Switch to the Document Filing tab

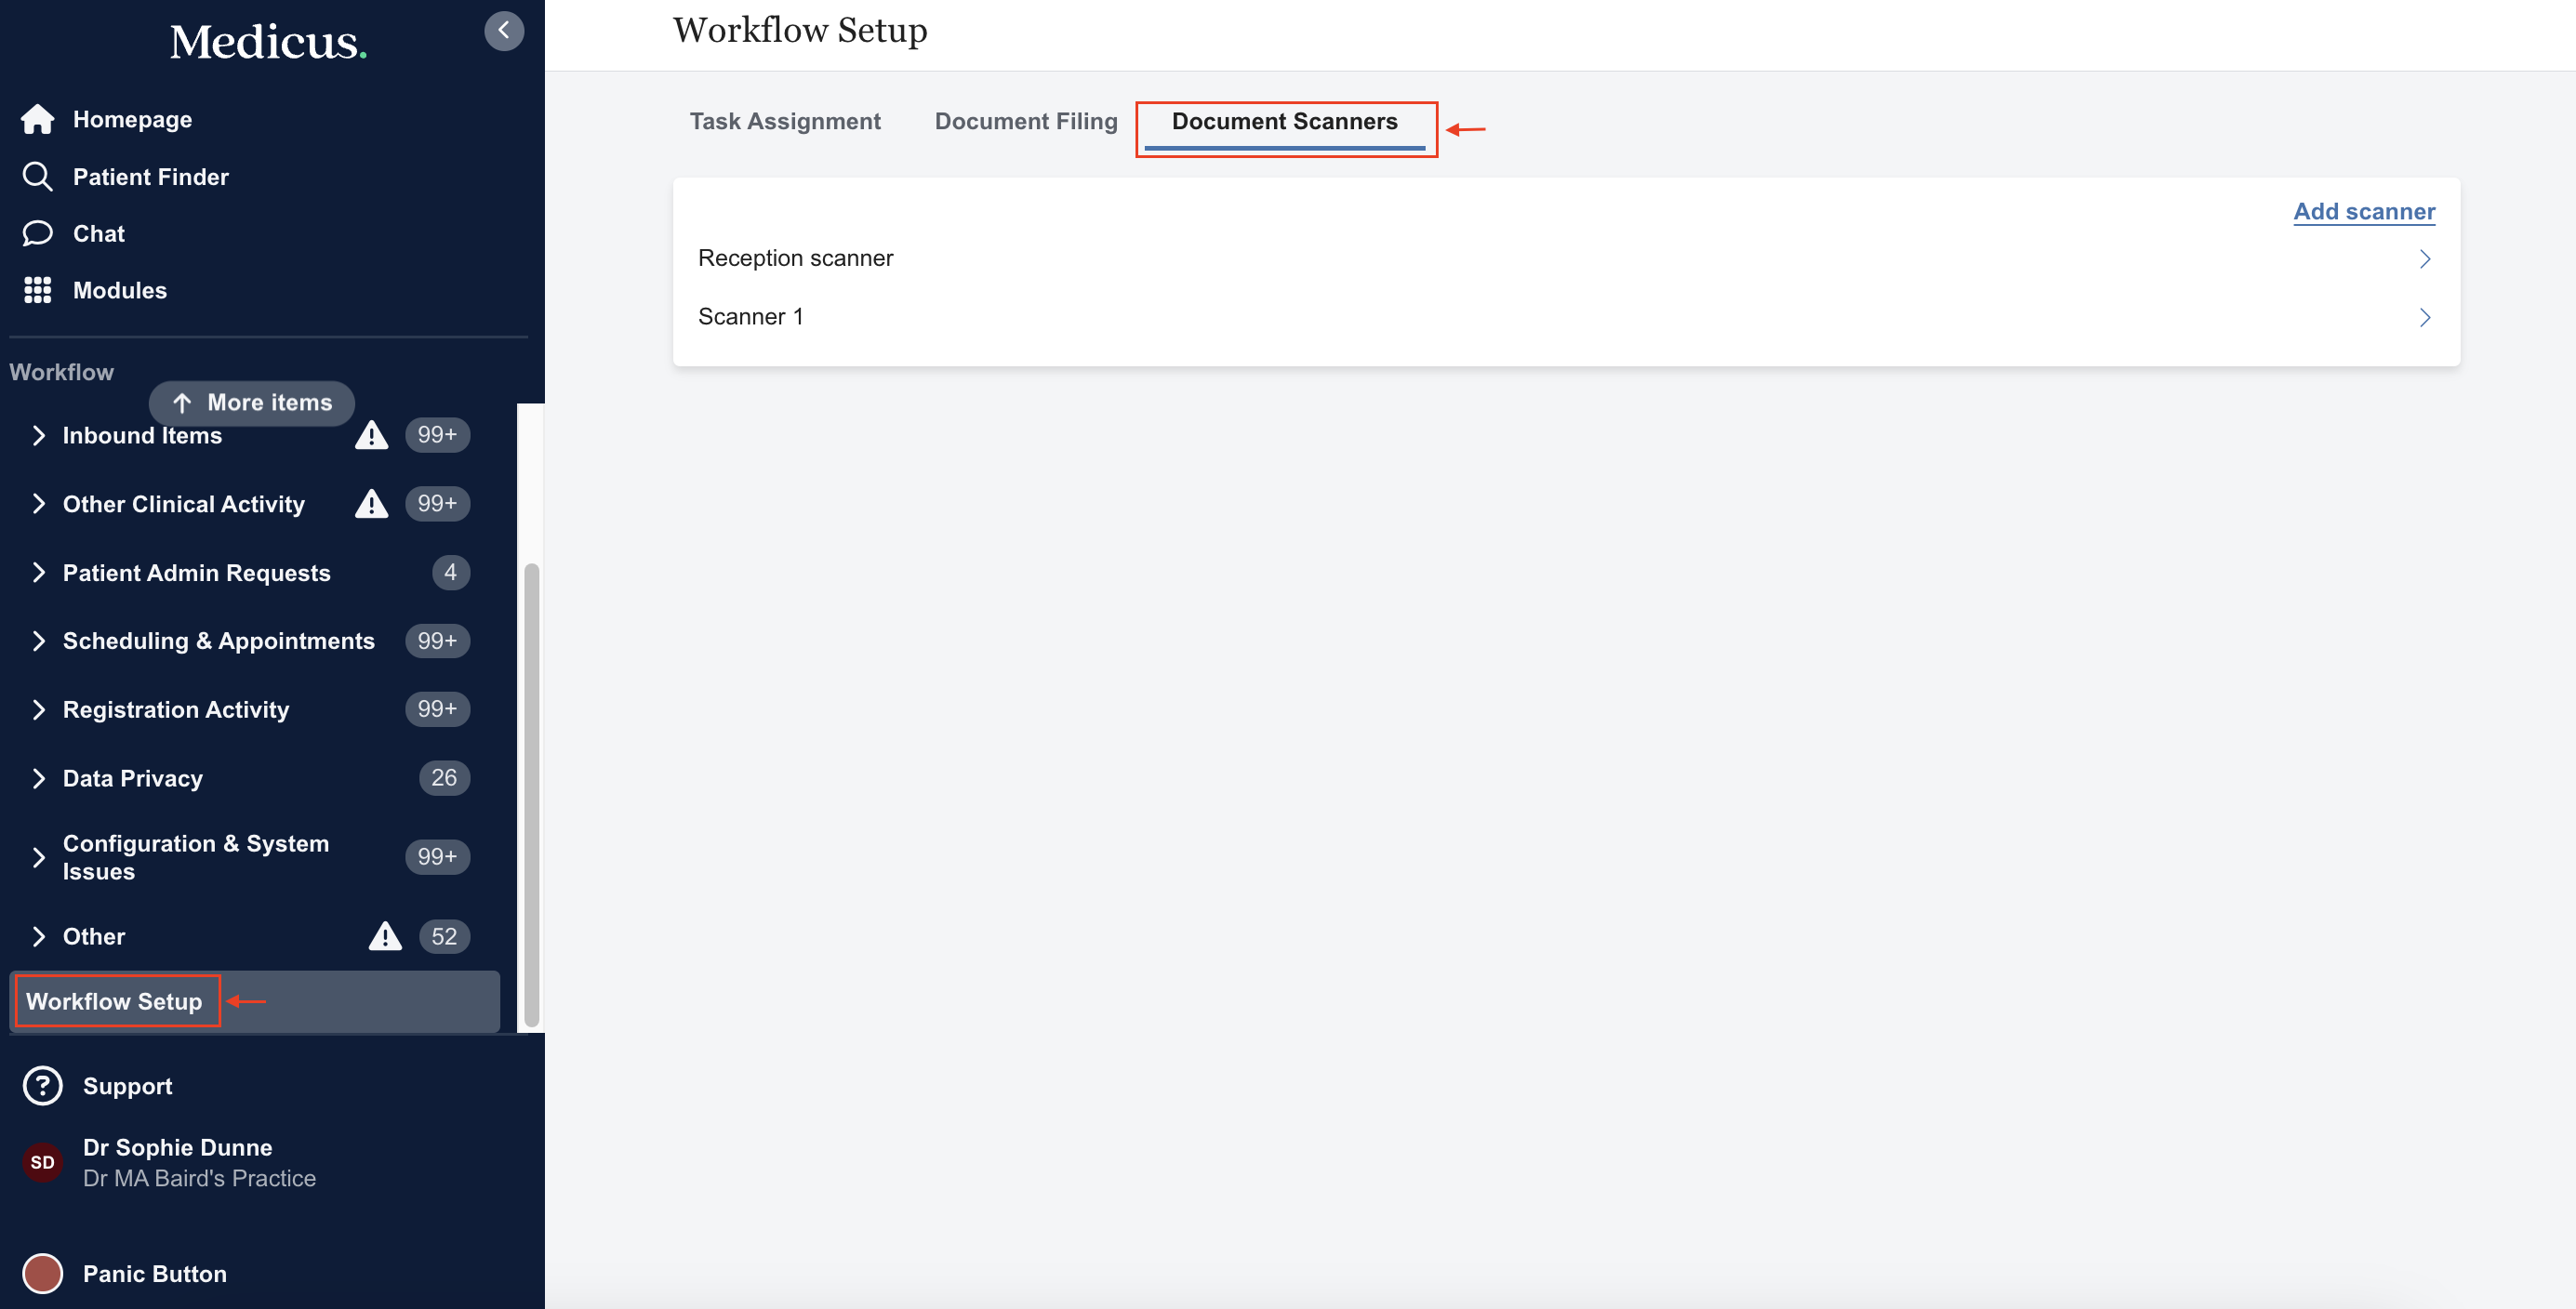(1025, 122)
